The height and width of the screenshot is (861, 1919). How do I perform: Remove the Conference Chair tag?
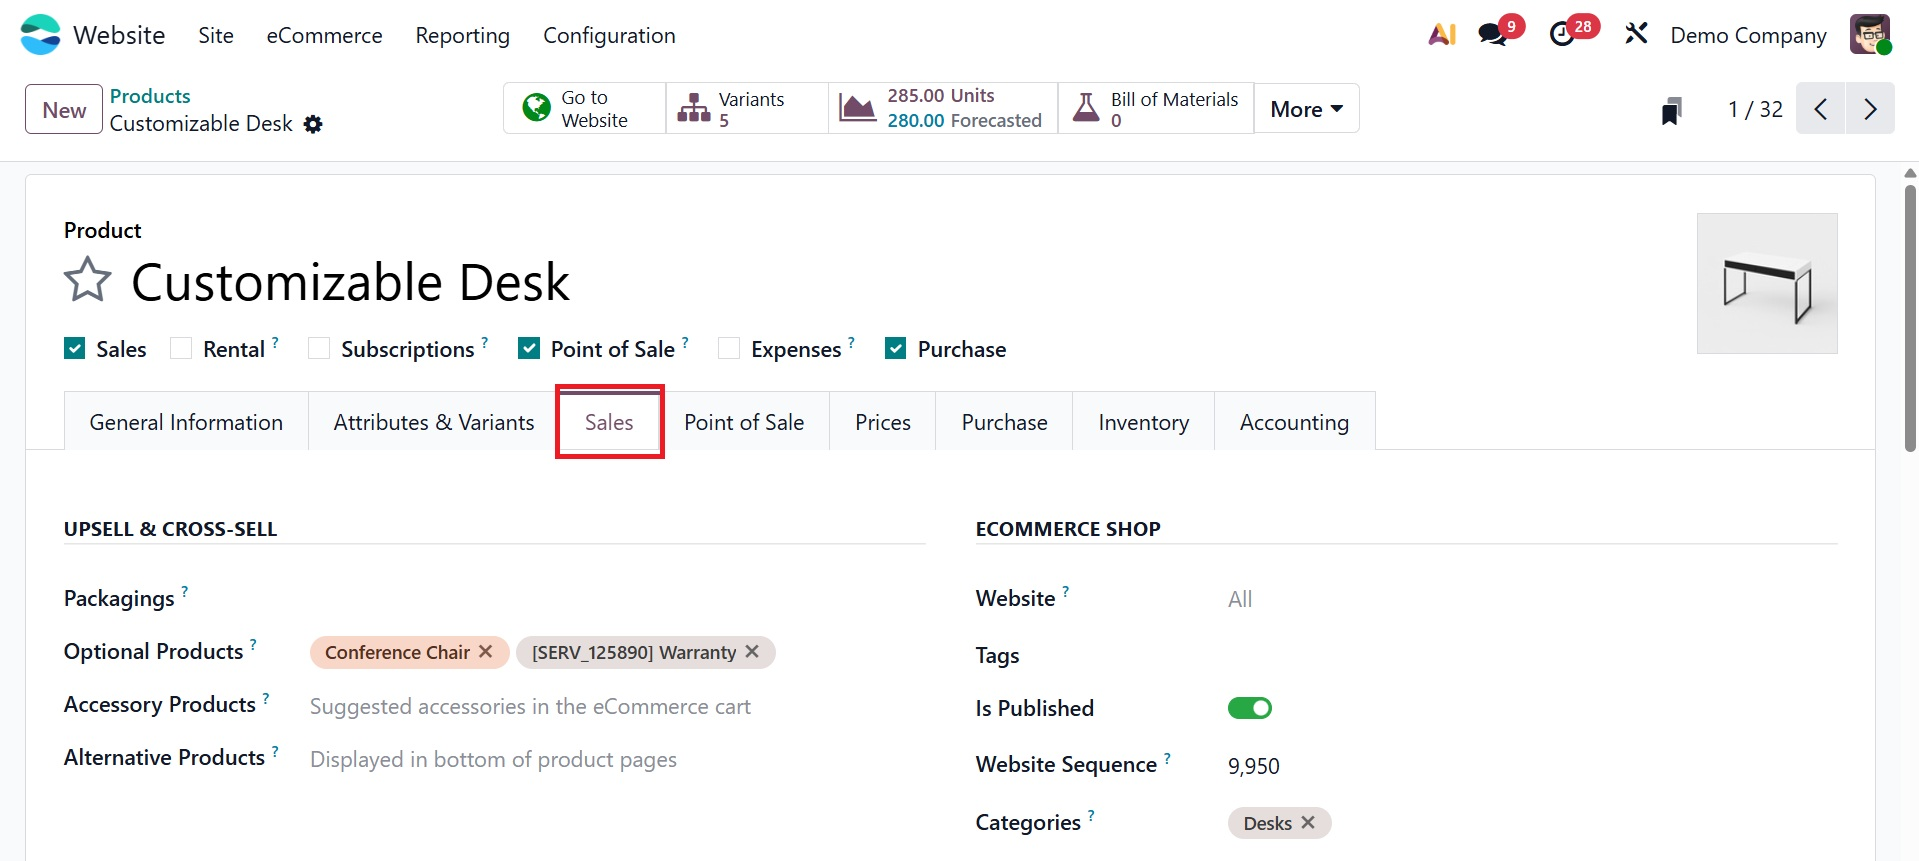pos(486,652)
